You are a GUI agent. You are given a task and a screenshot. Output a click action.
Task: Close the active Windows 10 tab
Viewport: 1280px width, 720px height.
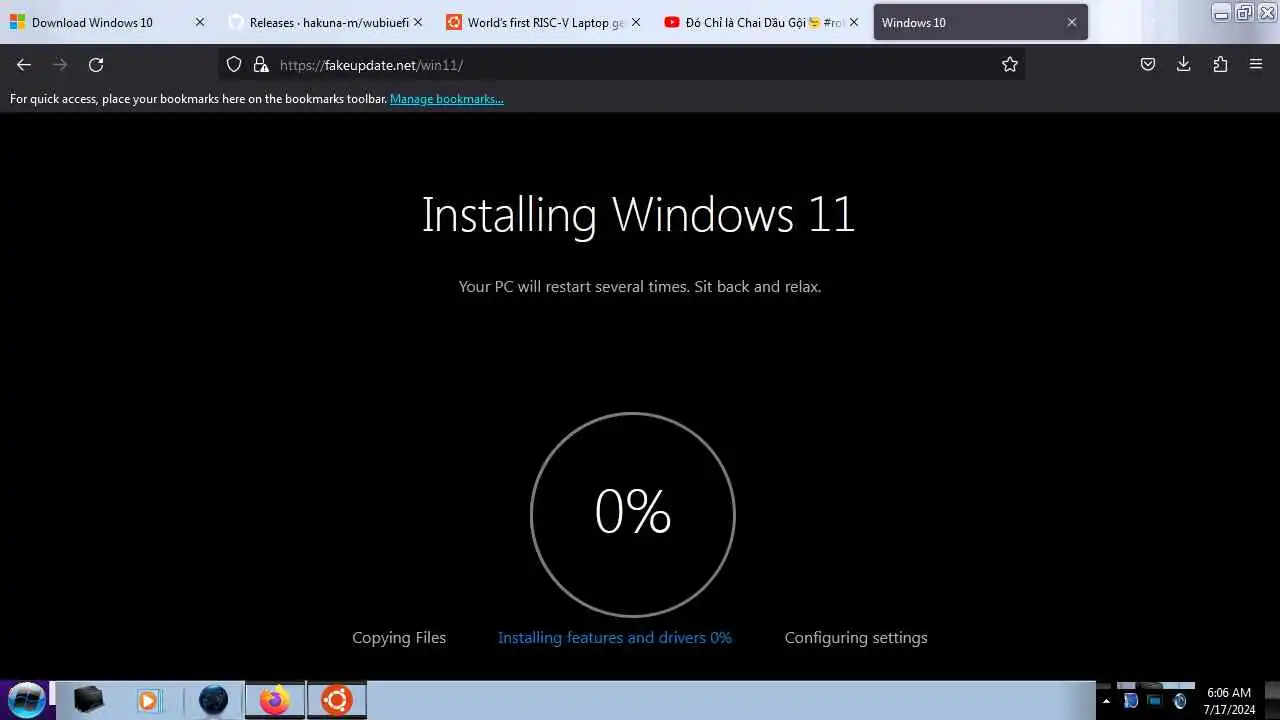coord(1072,22)
